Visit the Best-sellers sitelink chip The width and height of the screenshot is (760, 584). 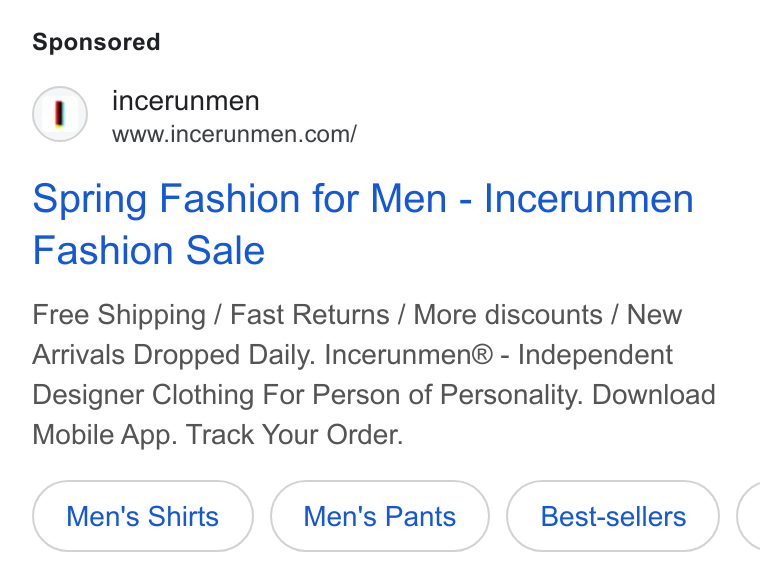tap(613, 516)
